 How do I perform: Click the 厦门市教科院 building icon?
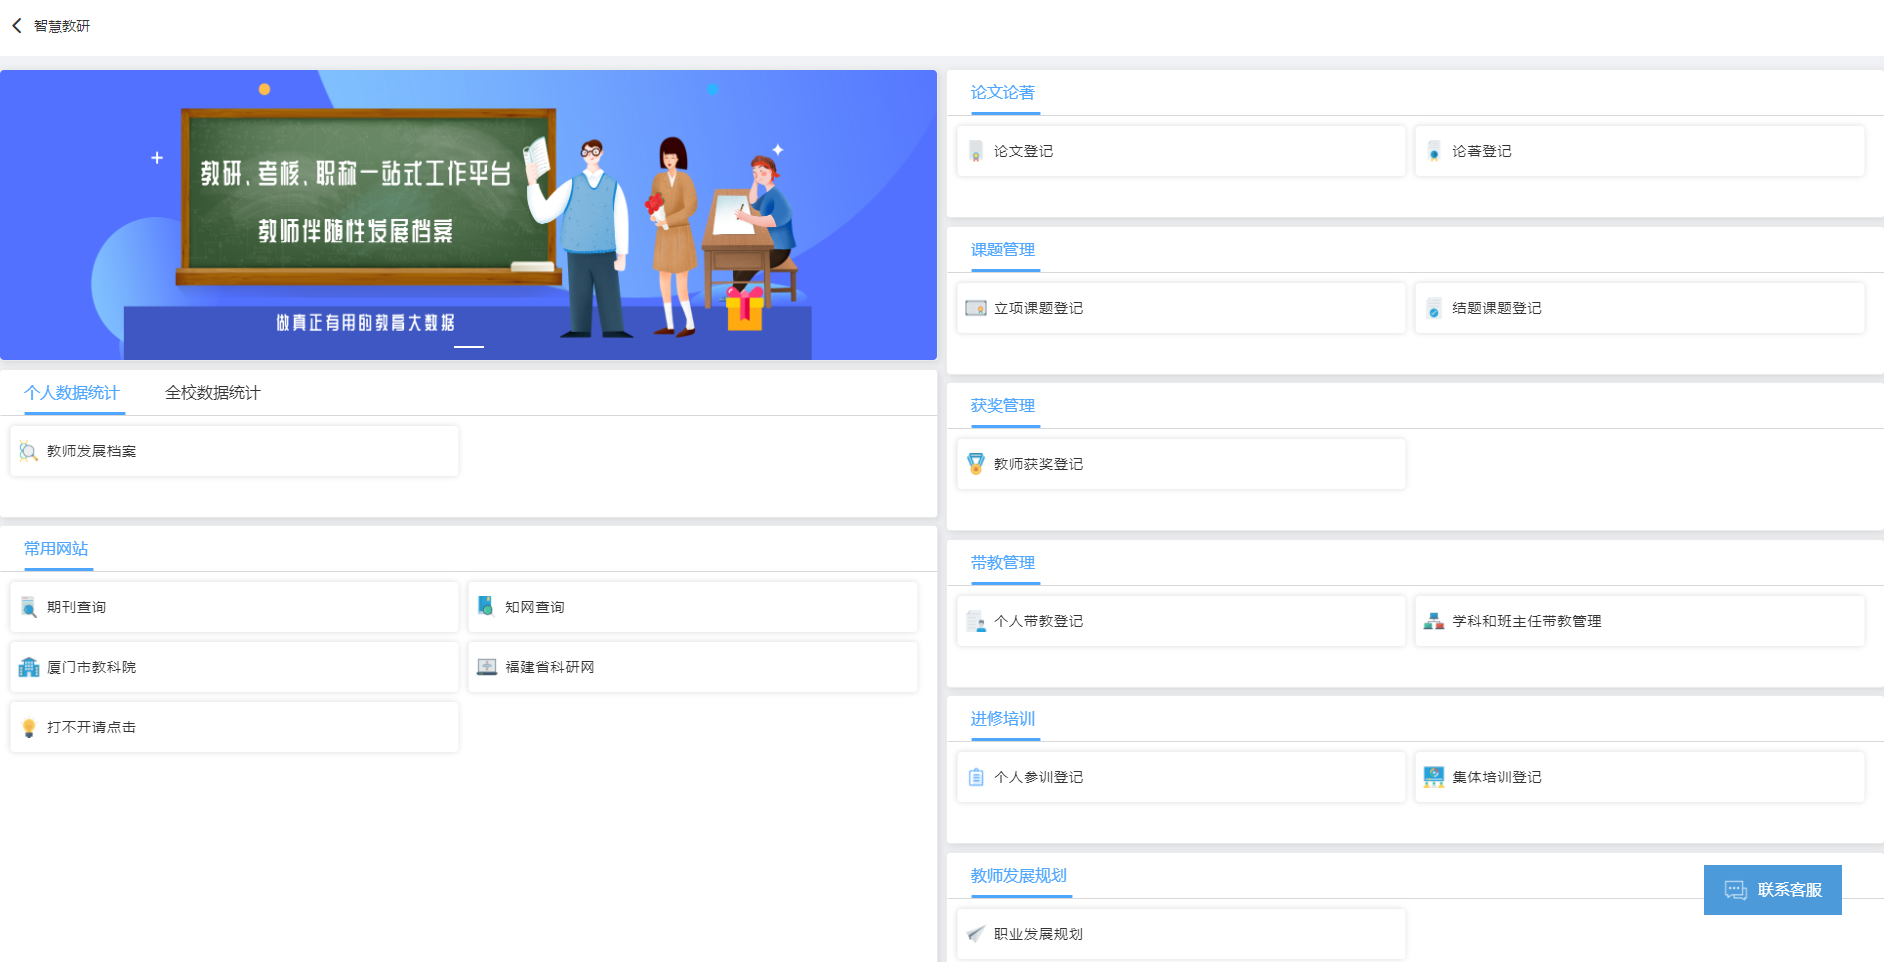pyautogui.click(x=29, y=668)
